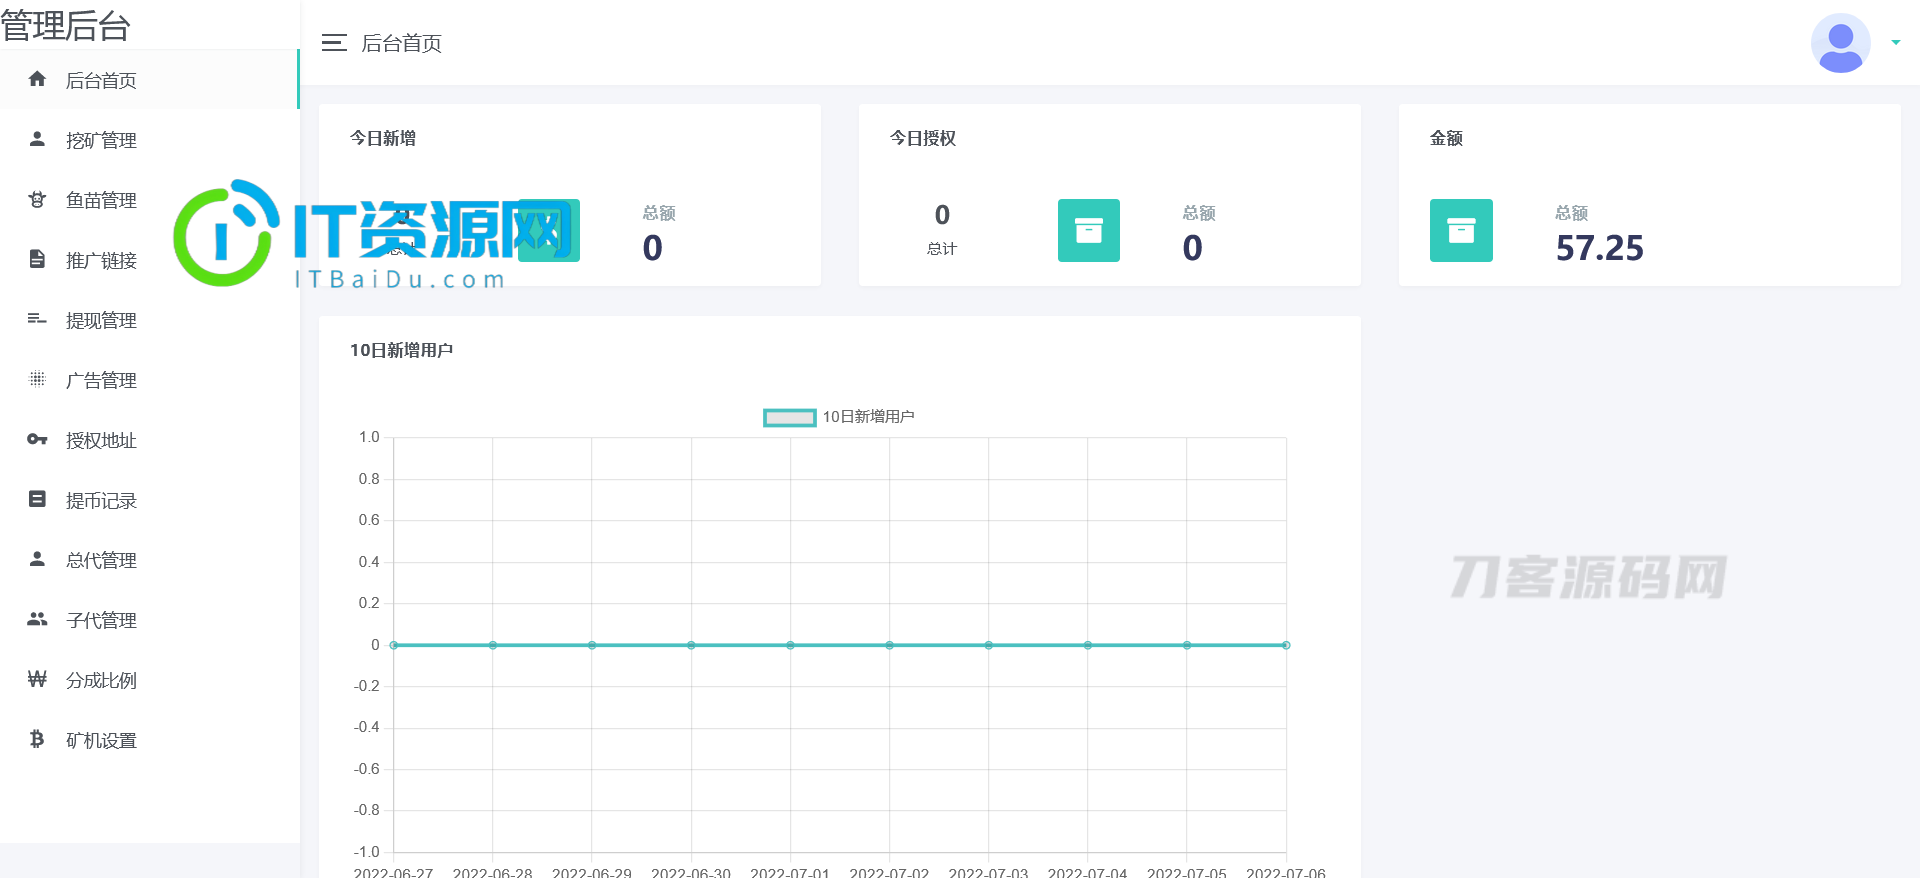Click archive icon in 金额 card

coord(1461,230)
